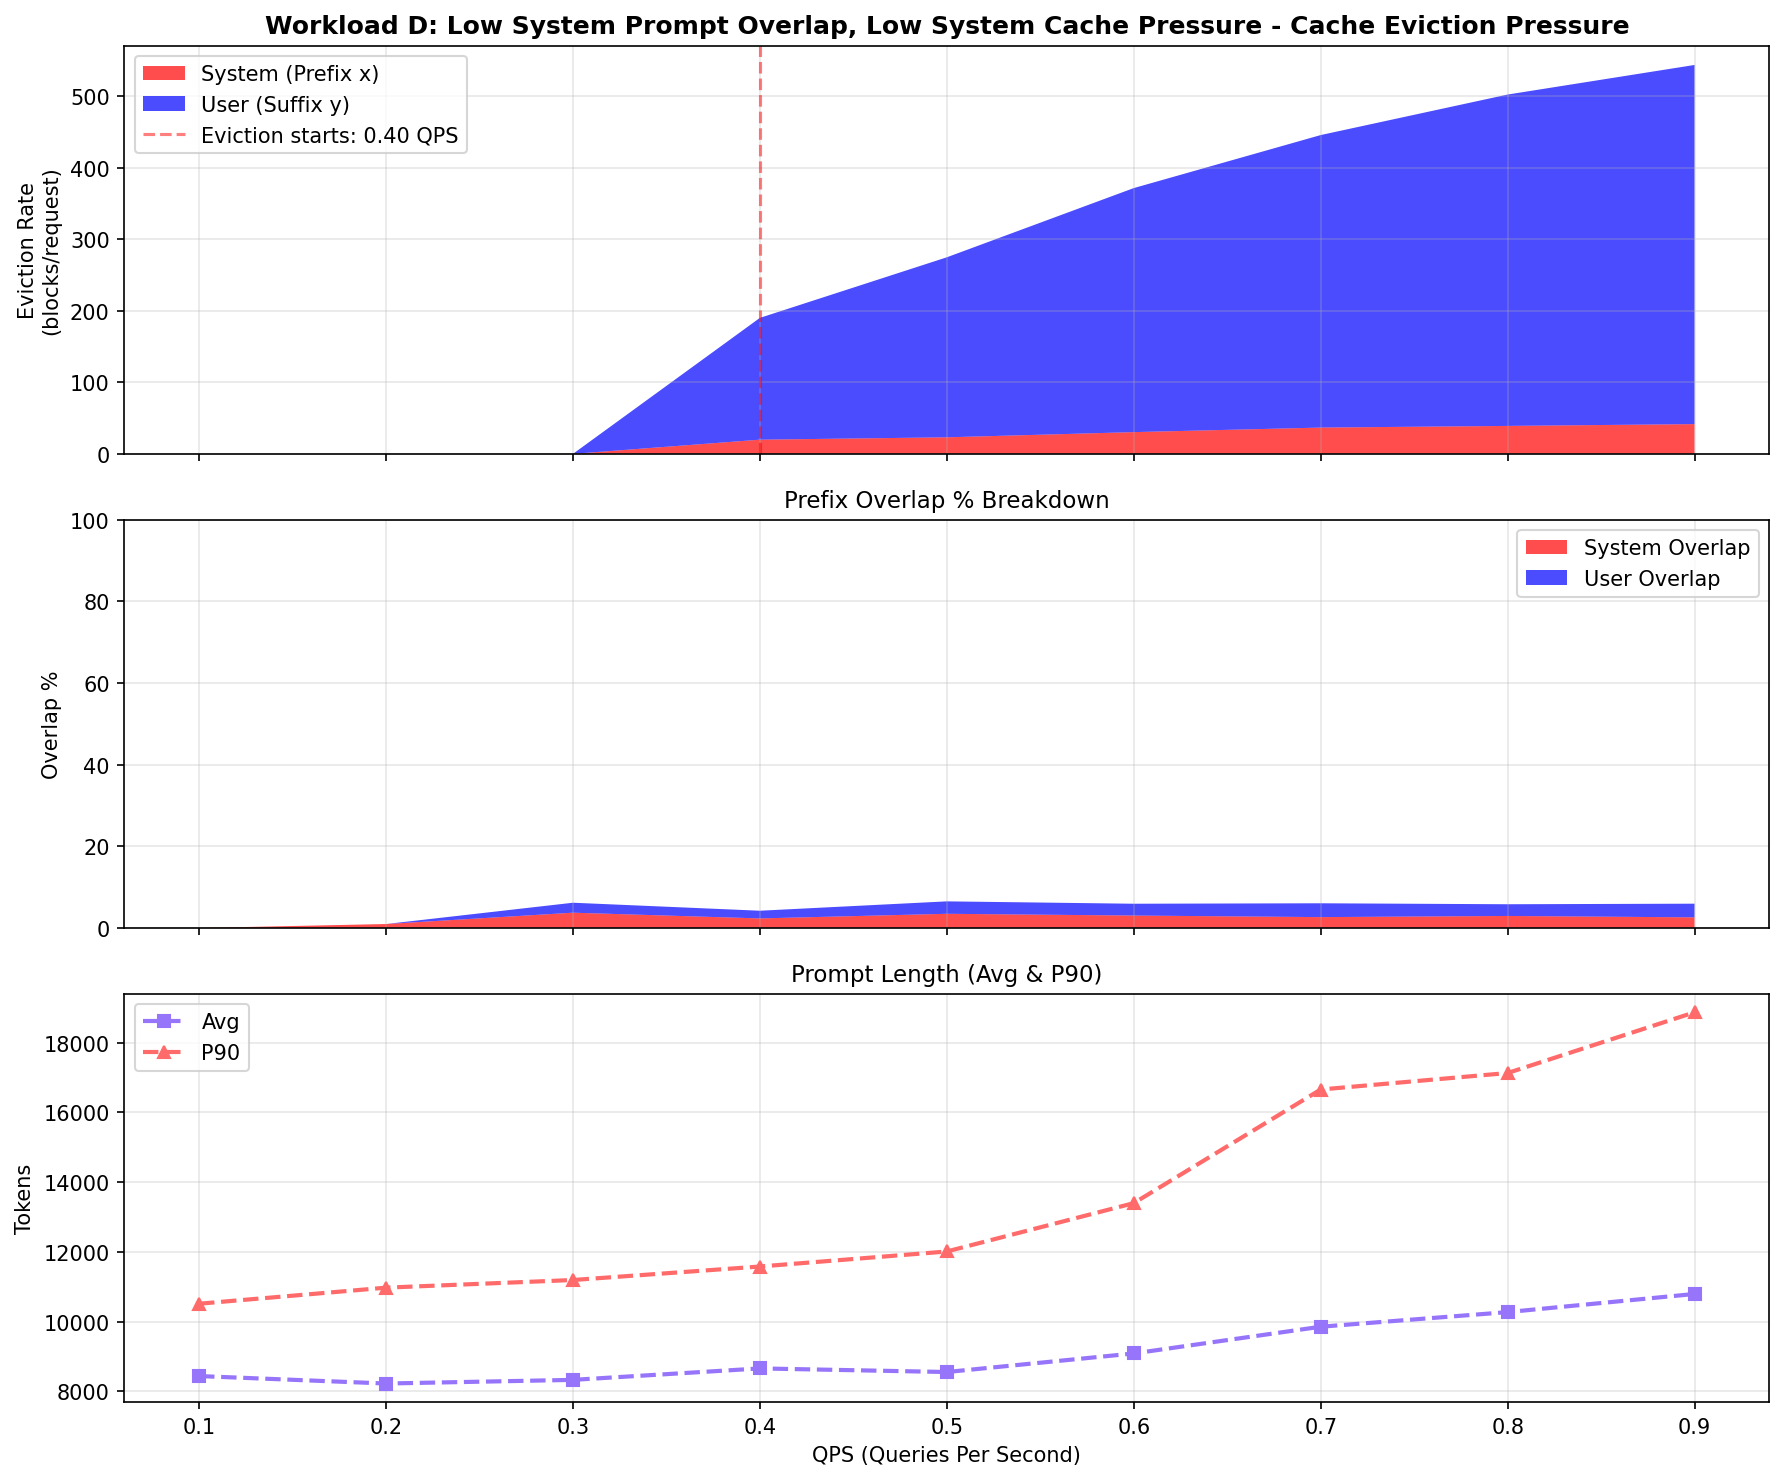
Task: Click the P90 triangle marker at 0.7 QPS
Action: point(1320,1089)
